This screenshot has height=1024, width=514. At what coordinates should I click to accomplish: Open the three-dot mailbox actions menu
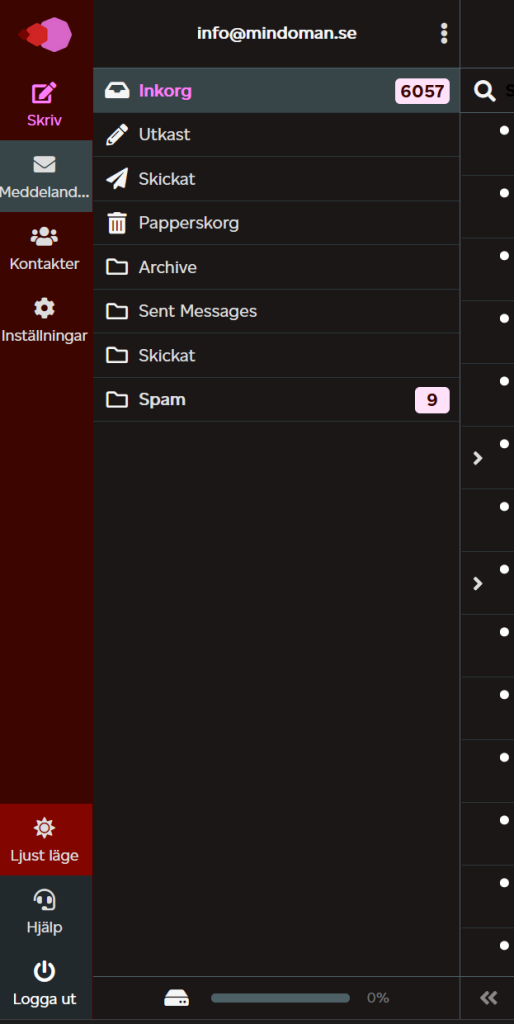tap(444, 33)
